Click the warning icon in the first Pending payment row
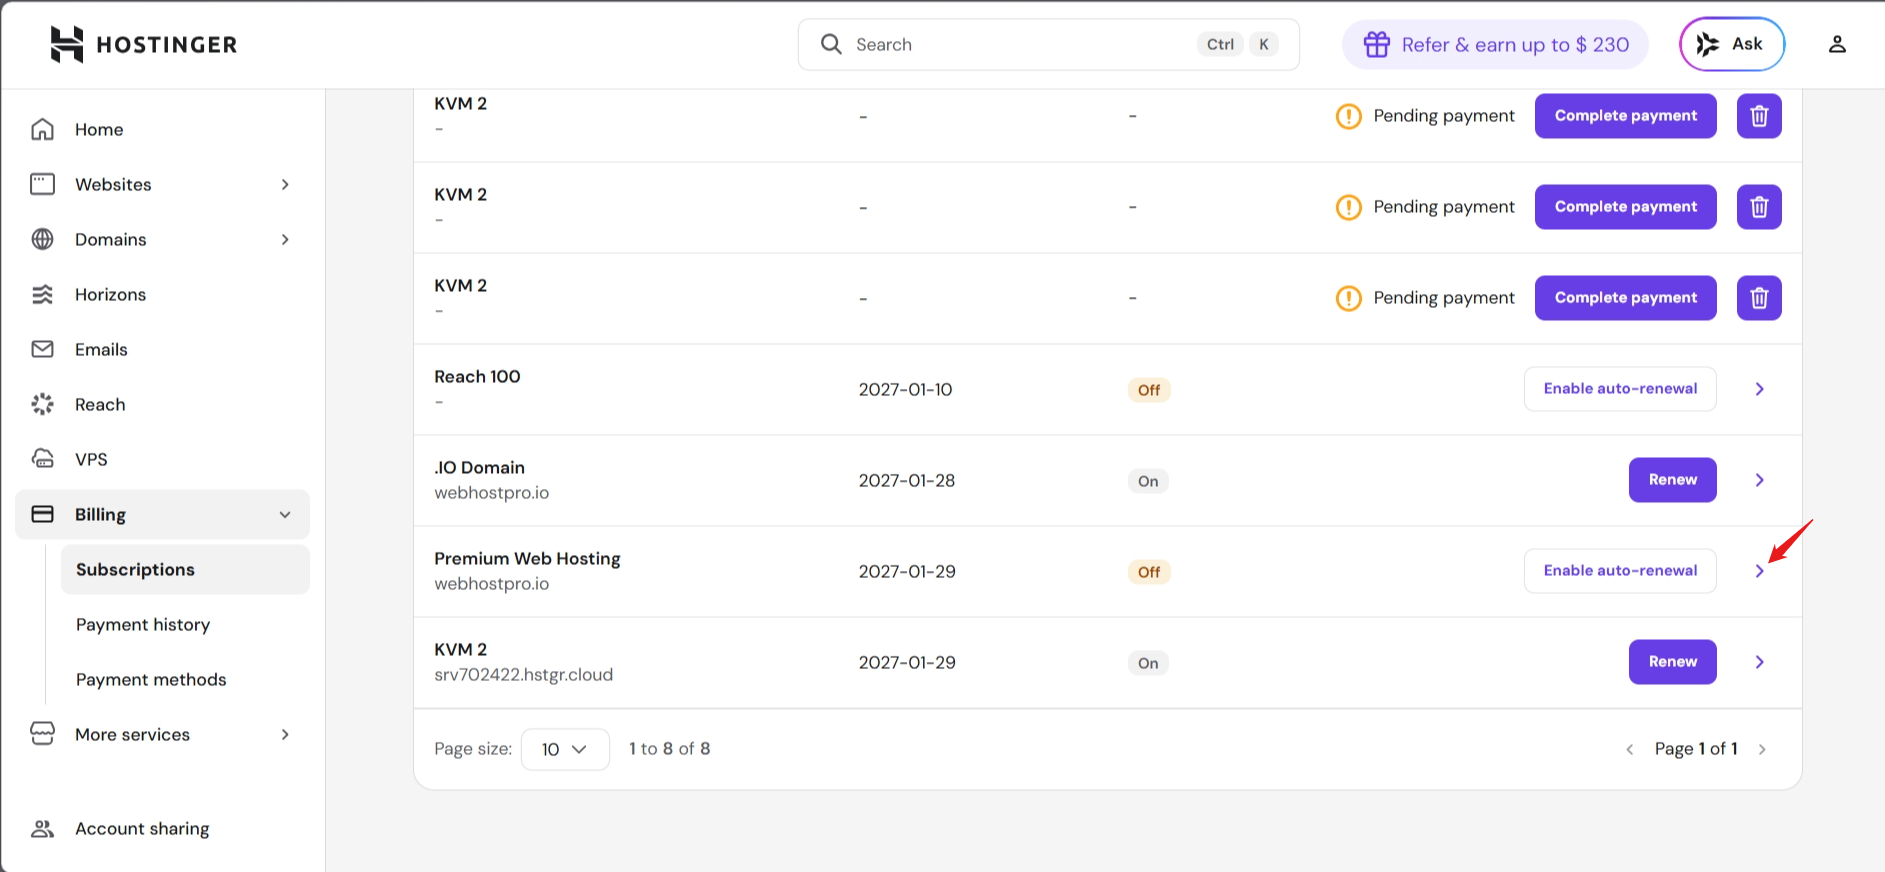The height and width of the screenshot is (872, 1885). [x=1349, y=116]
